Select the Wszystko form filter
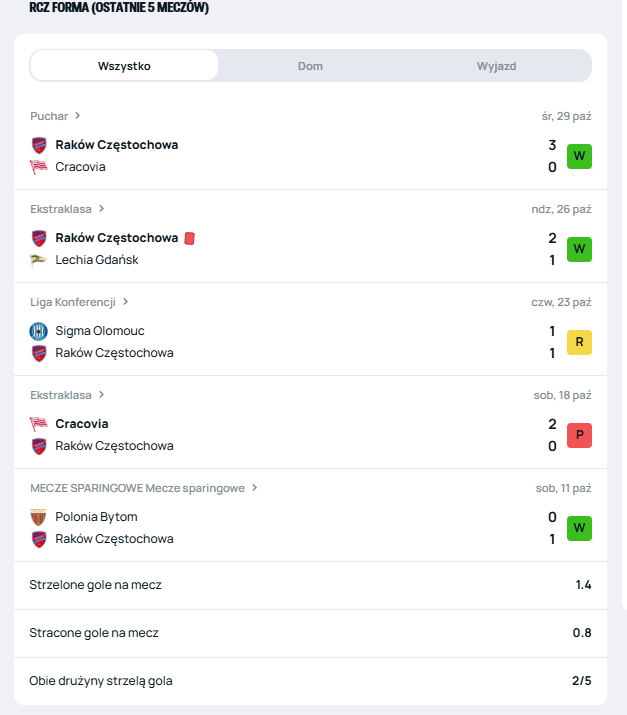Viewport: 627px width, 715px height. [x=124, y=66]
